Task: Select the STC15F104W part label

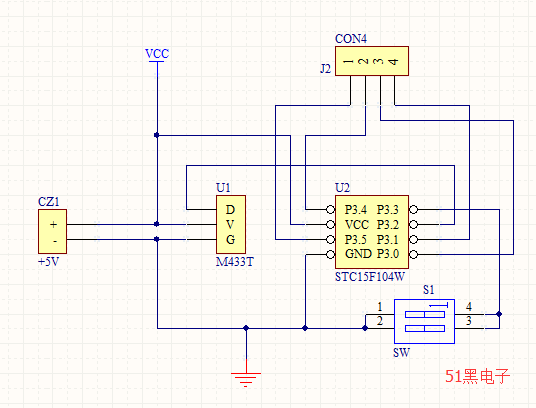Action: 370,276
